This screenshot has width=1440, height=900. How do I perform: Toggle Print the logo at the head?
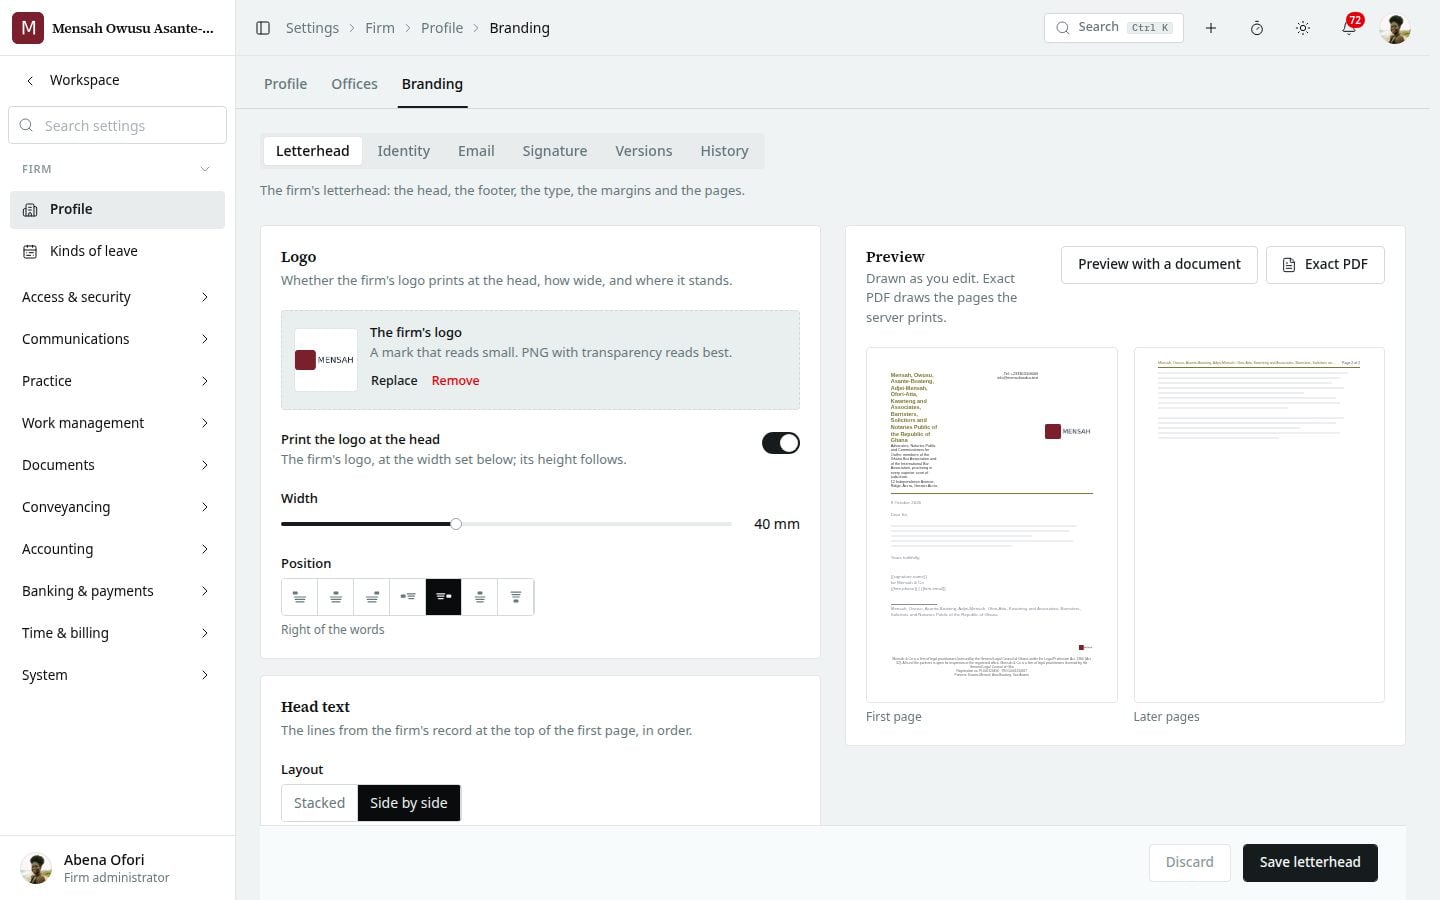[x=781, y=443]
